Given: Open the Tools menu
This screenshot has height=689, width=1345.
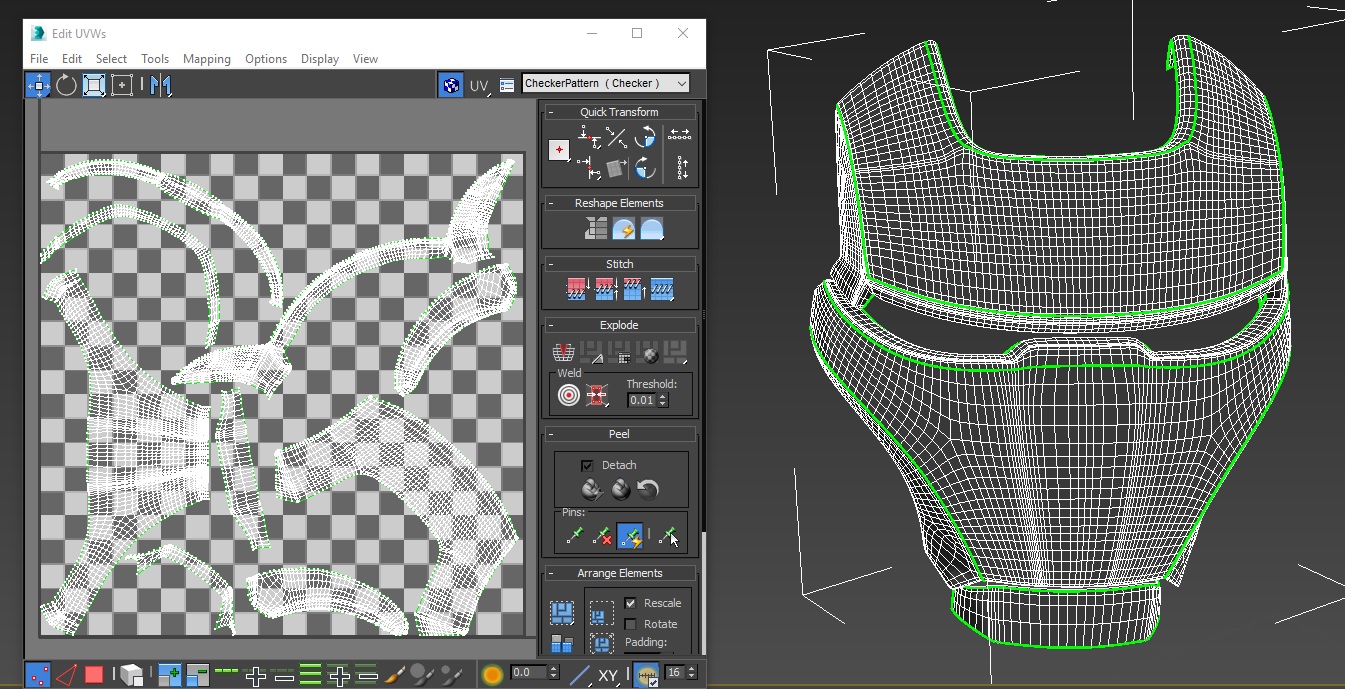Looking at the screenshot, I should pyautogui.click(x=155, y=59).
